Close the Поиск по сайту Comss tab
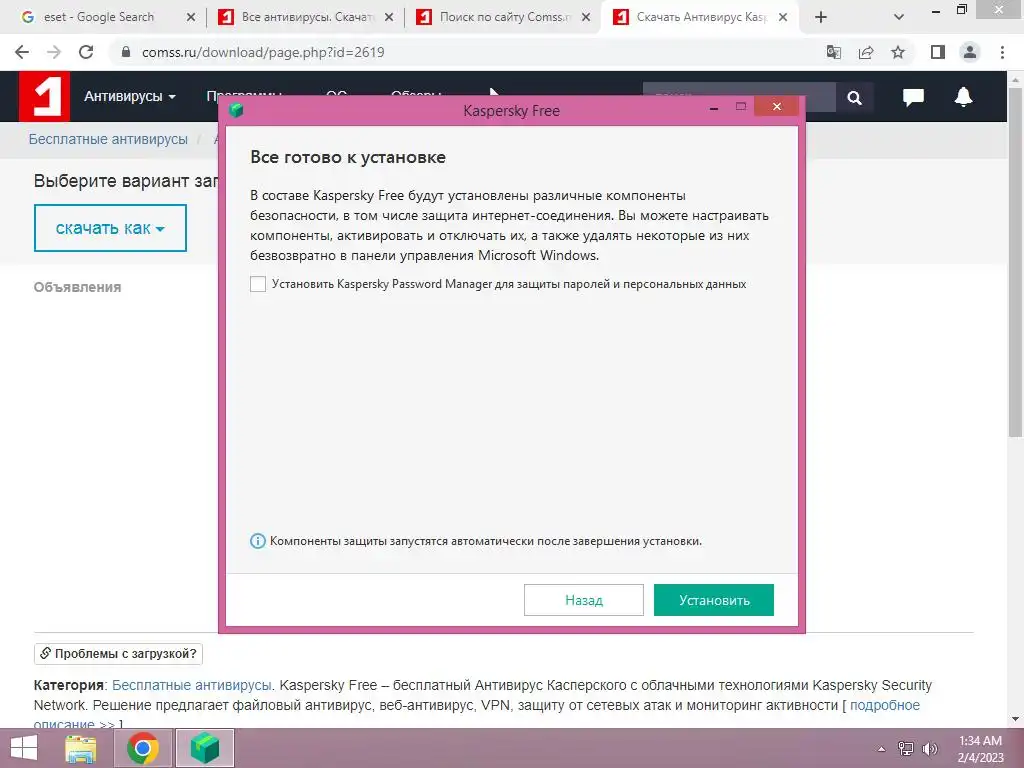 tap(586, 18)
